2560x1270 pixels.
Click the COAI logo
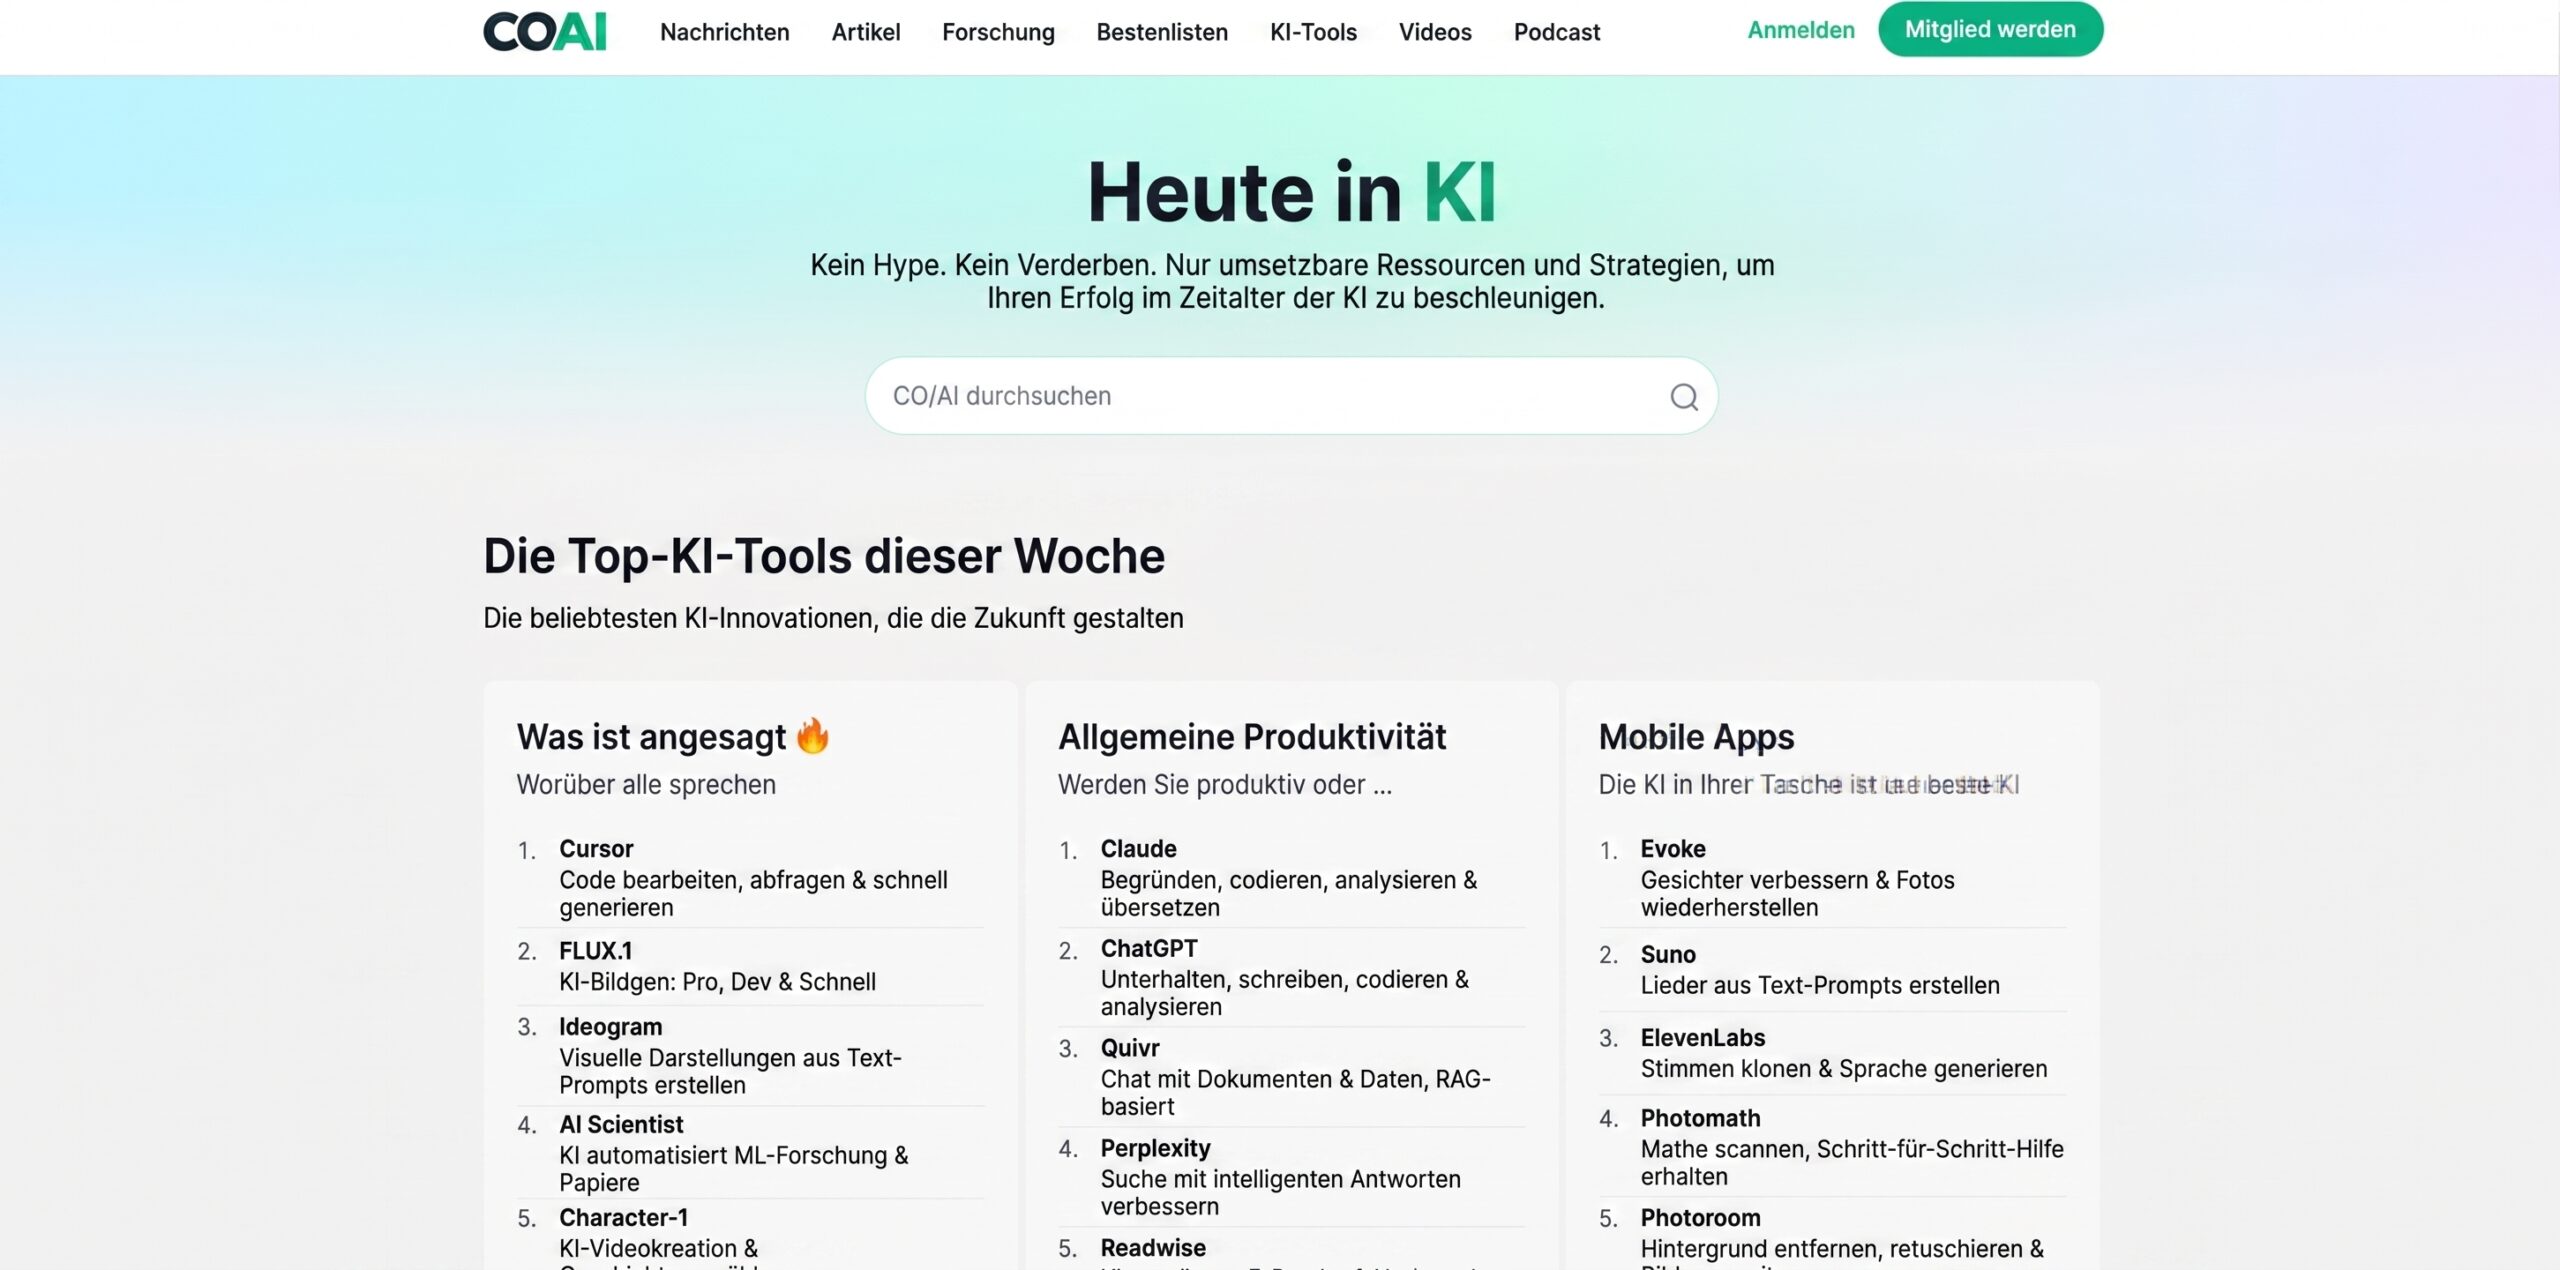click(x=545, y=31)
